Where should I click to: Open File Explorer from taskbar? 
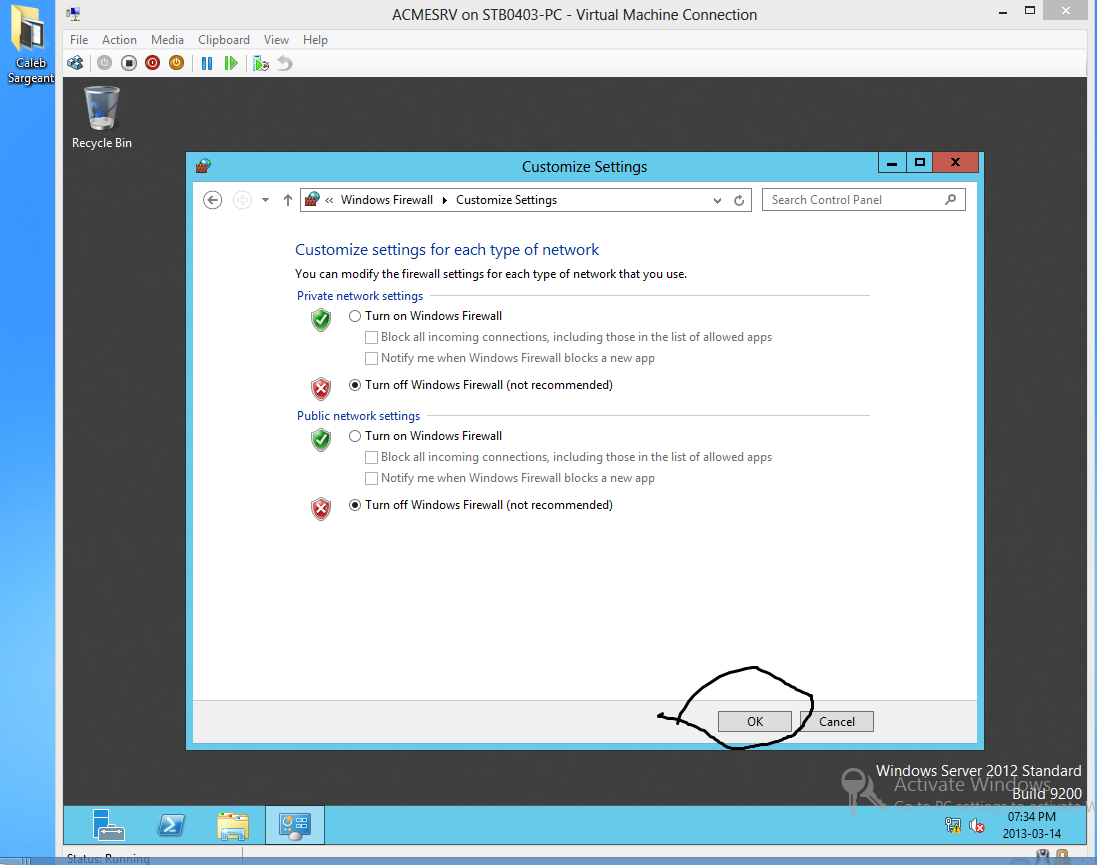click(233, 826)
